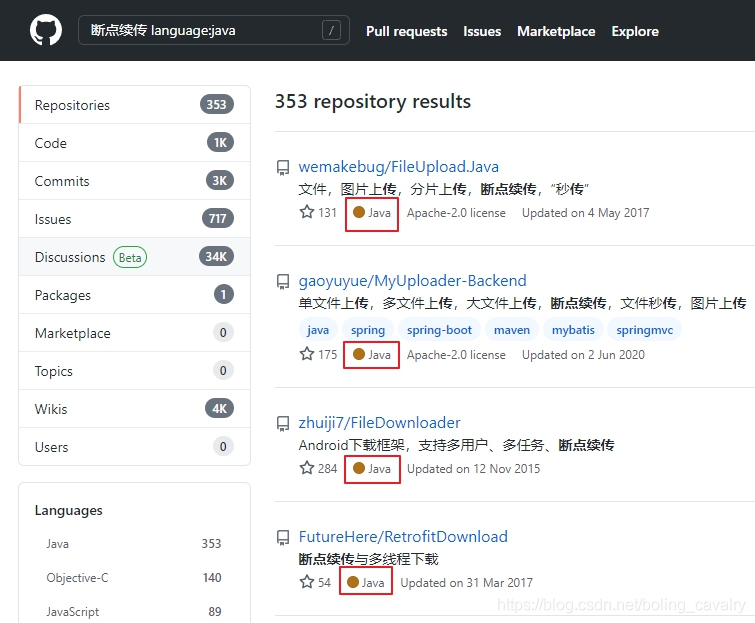
Task: Open Marketplace in the top navigation
Action: coord(556,31)
